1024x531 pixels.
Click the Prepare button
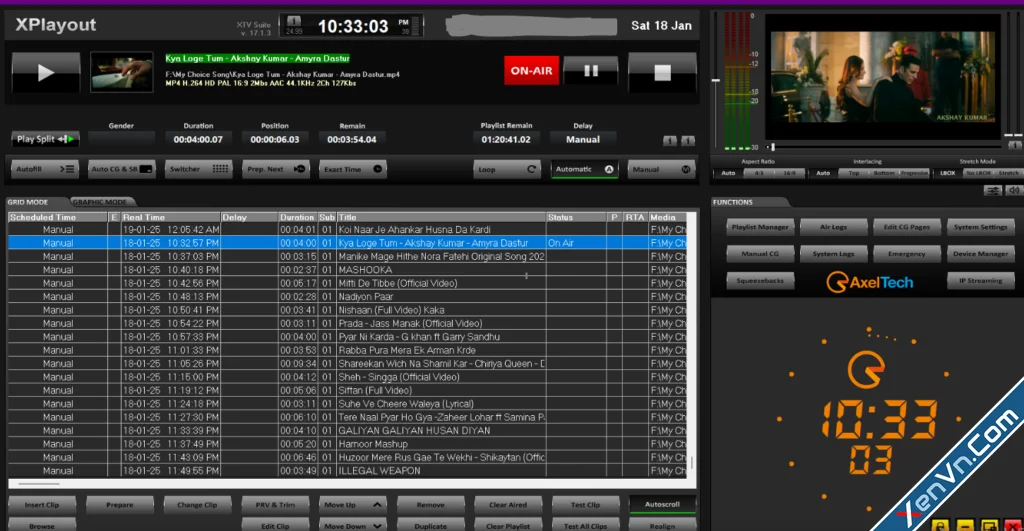point(120,505)
